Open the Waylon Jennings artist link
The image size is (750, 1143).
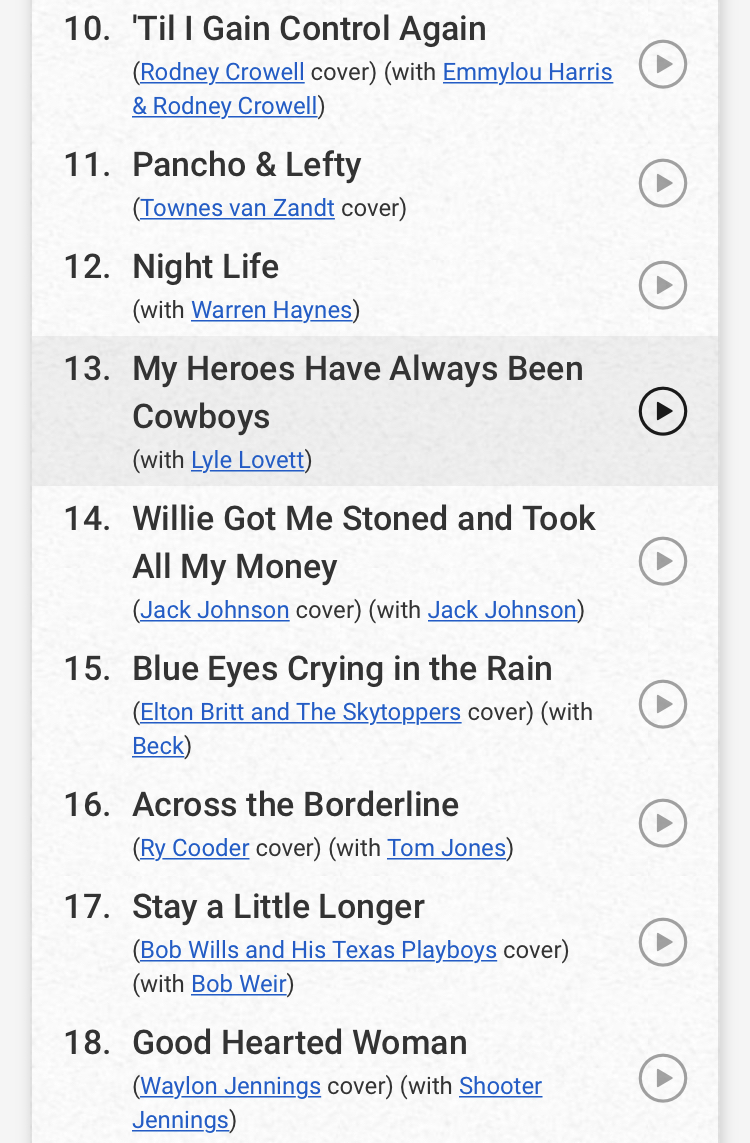click(230, 1086)
